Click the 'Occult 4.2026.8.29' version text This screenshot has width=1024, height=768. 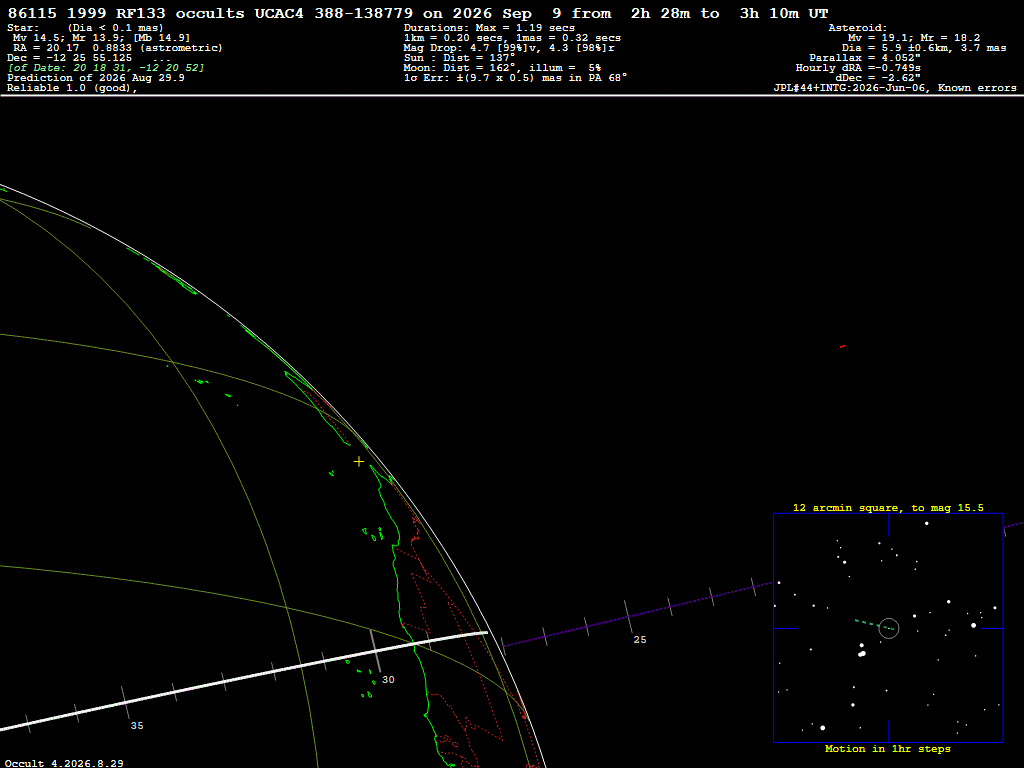(64, 763)
